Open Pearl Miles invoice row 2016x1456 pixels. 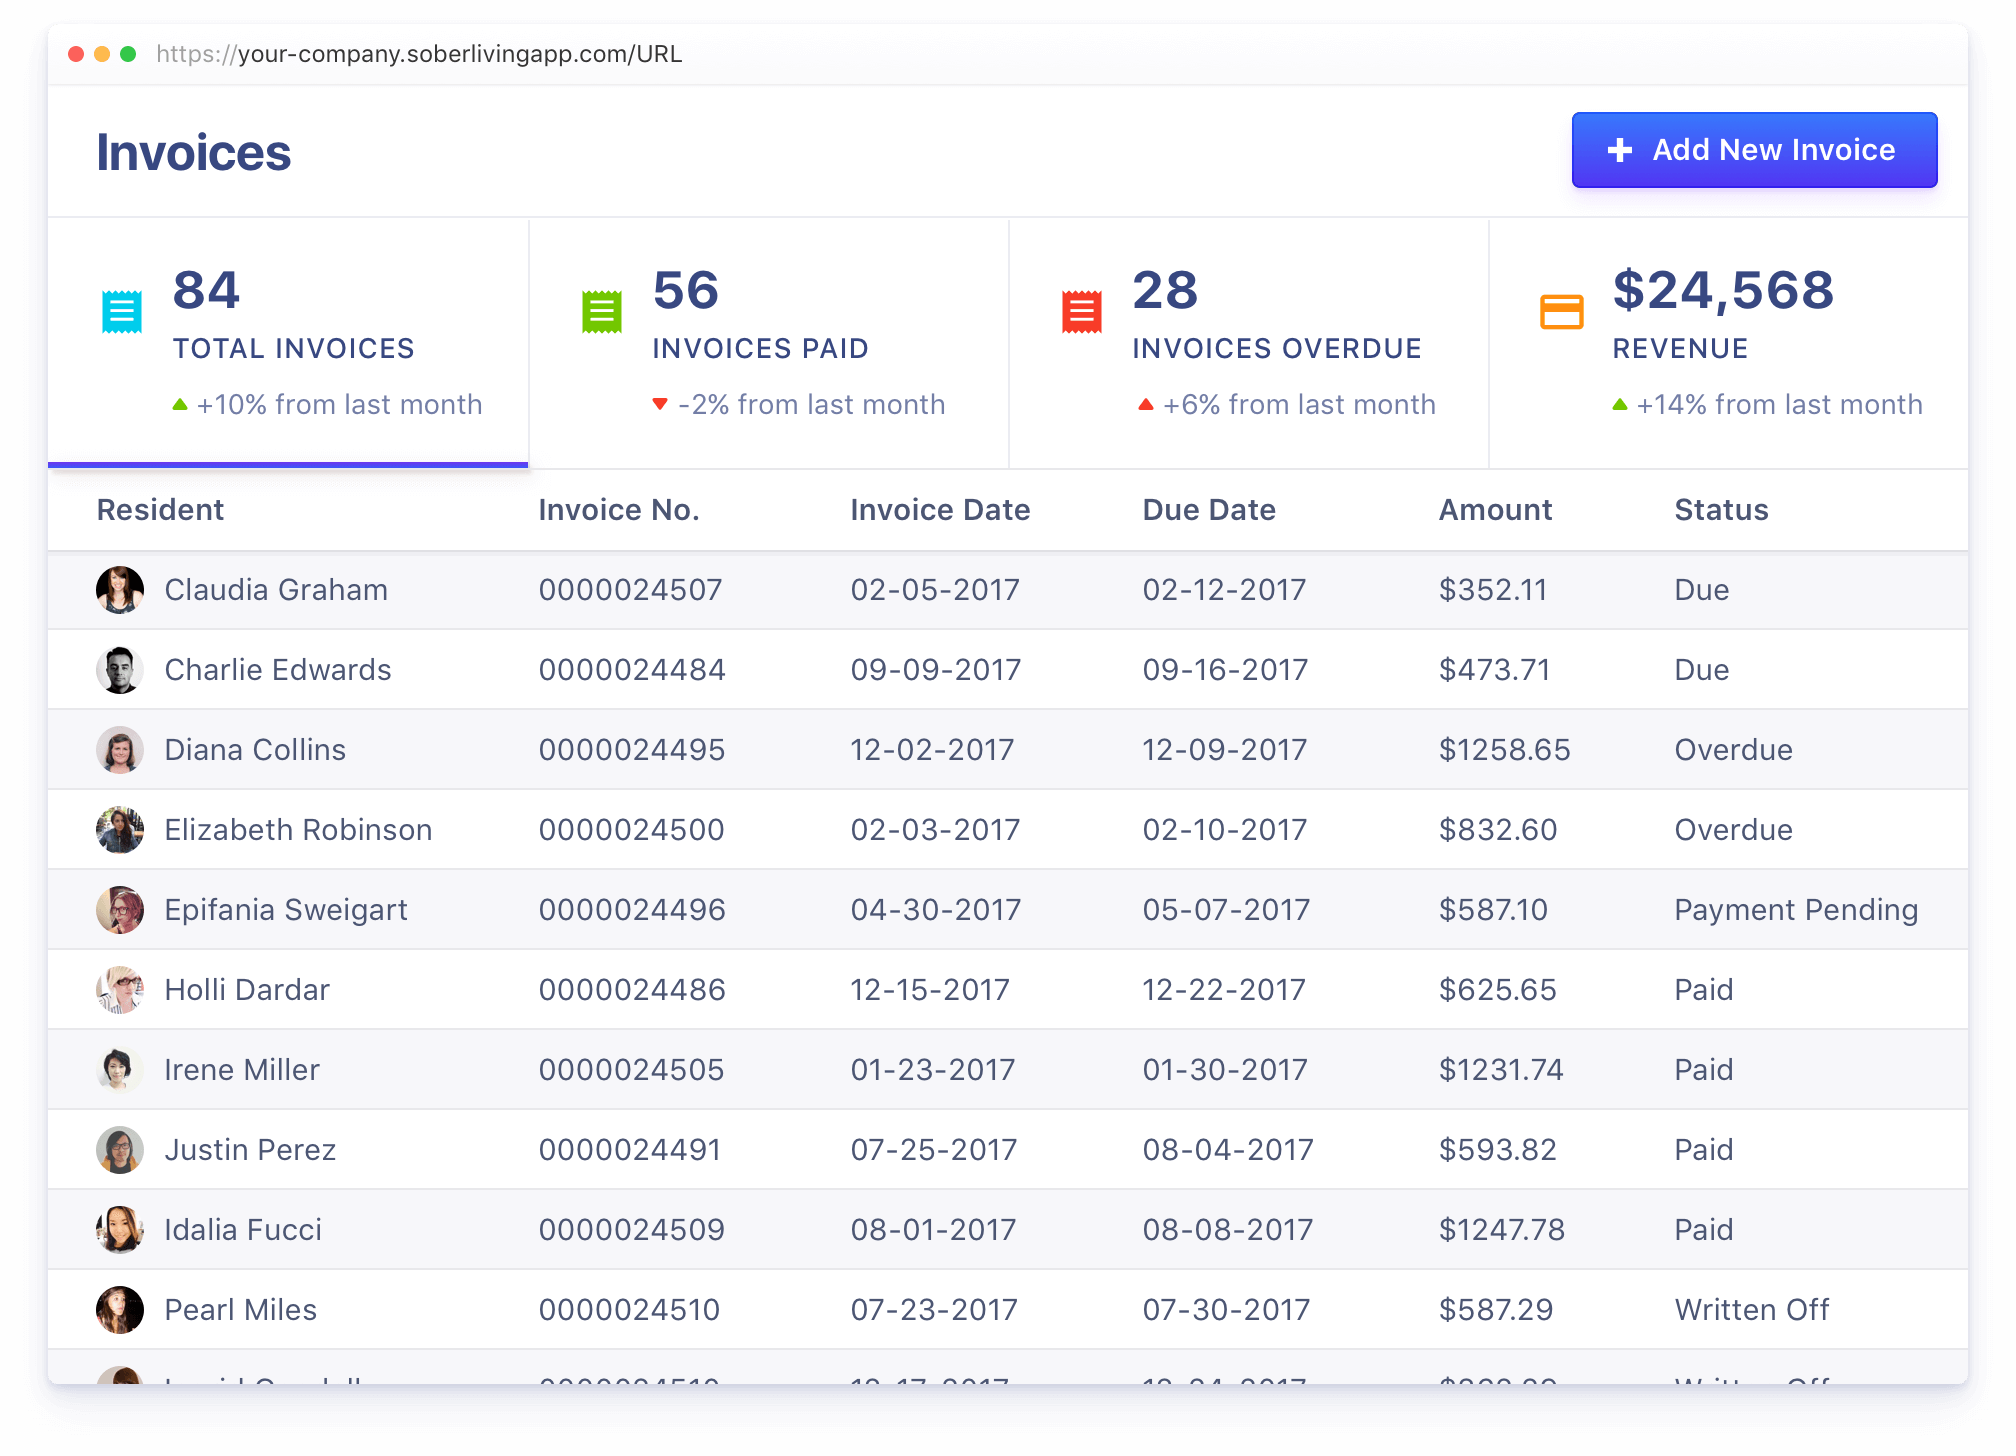(1008, 1310)
